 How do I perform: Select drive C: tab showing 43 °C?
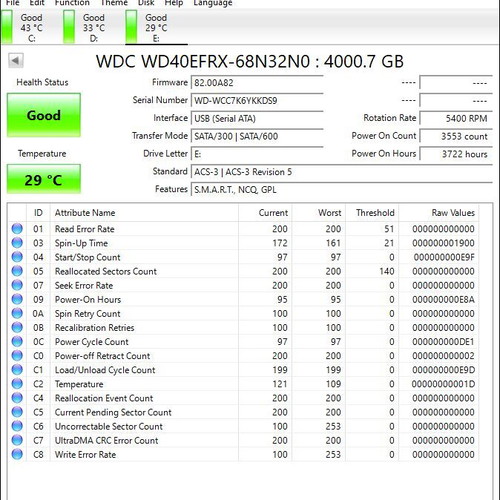coord(31,27)
